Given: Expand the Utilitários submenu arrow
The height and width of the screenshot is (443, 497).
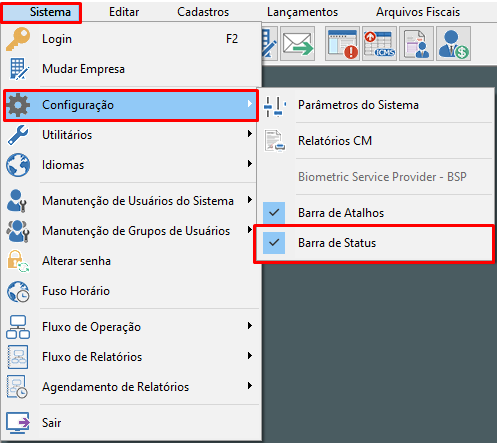Looking at the screenshot, I should pos(250,134).
